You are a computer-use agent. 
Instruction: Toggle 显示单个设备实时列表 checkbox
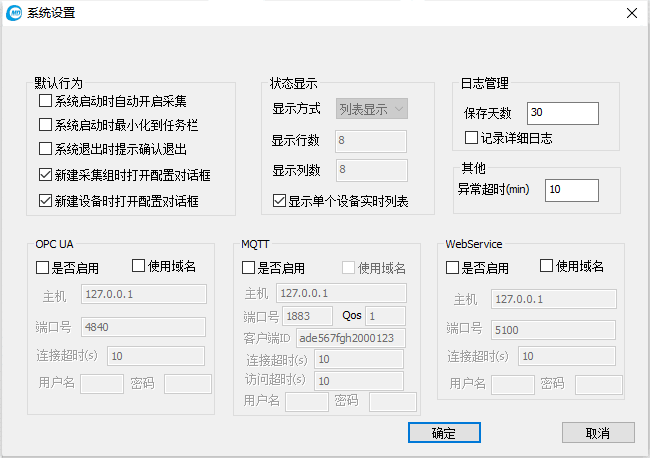279,201
